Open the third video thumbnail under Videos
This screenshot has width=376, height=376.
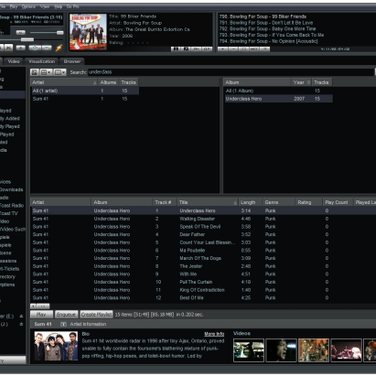(x=313, y=350)
